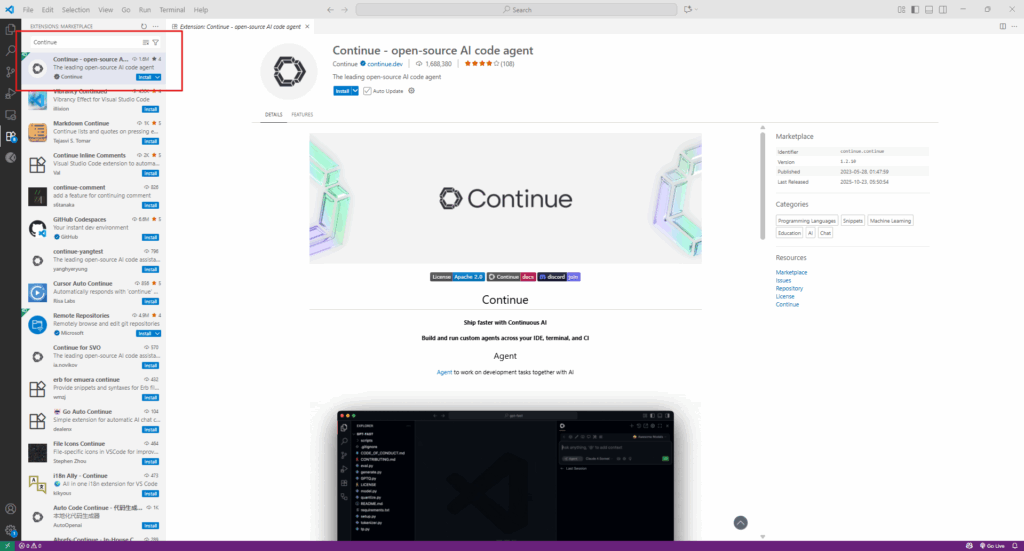Open Customize Layout icon in title bar
Image resolution: width=1024 pixels, height=551 pixels.
pyautogui.click(x=901, y=10)
